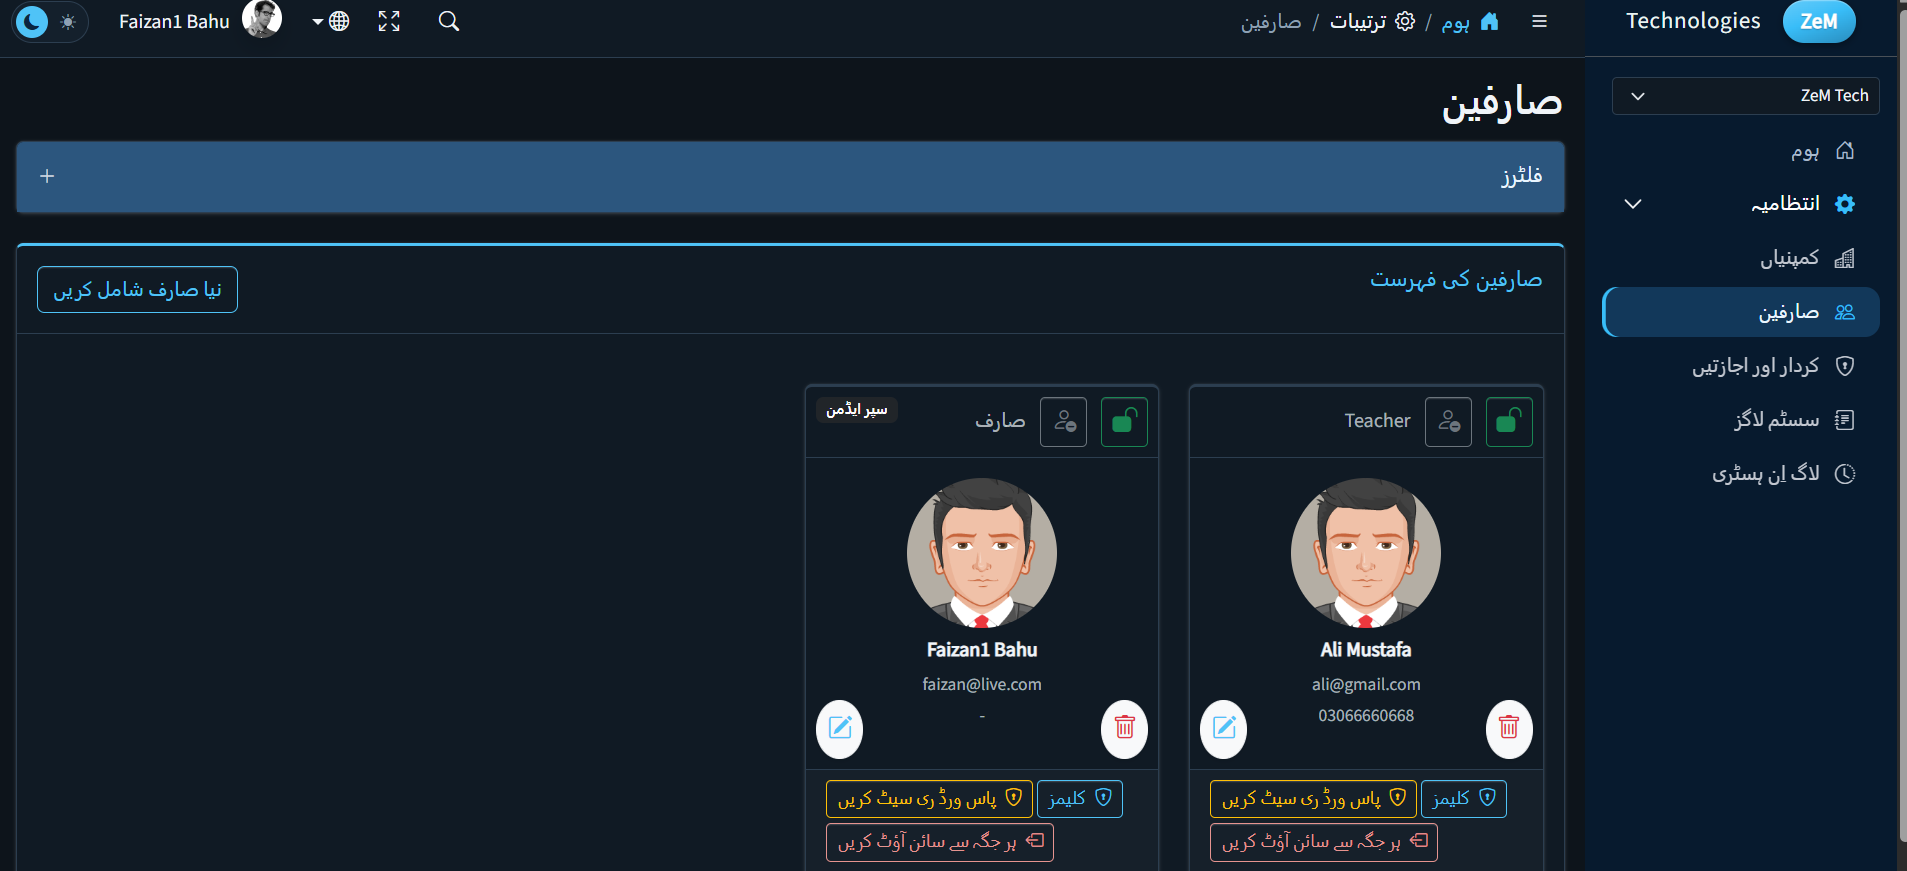Open the search magnifier icon

(x=449, y=21)
